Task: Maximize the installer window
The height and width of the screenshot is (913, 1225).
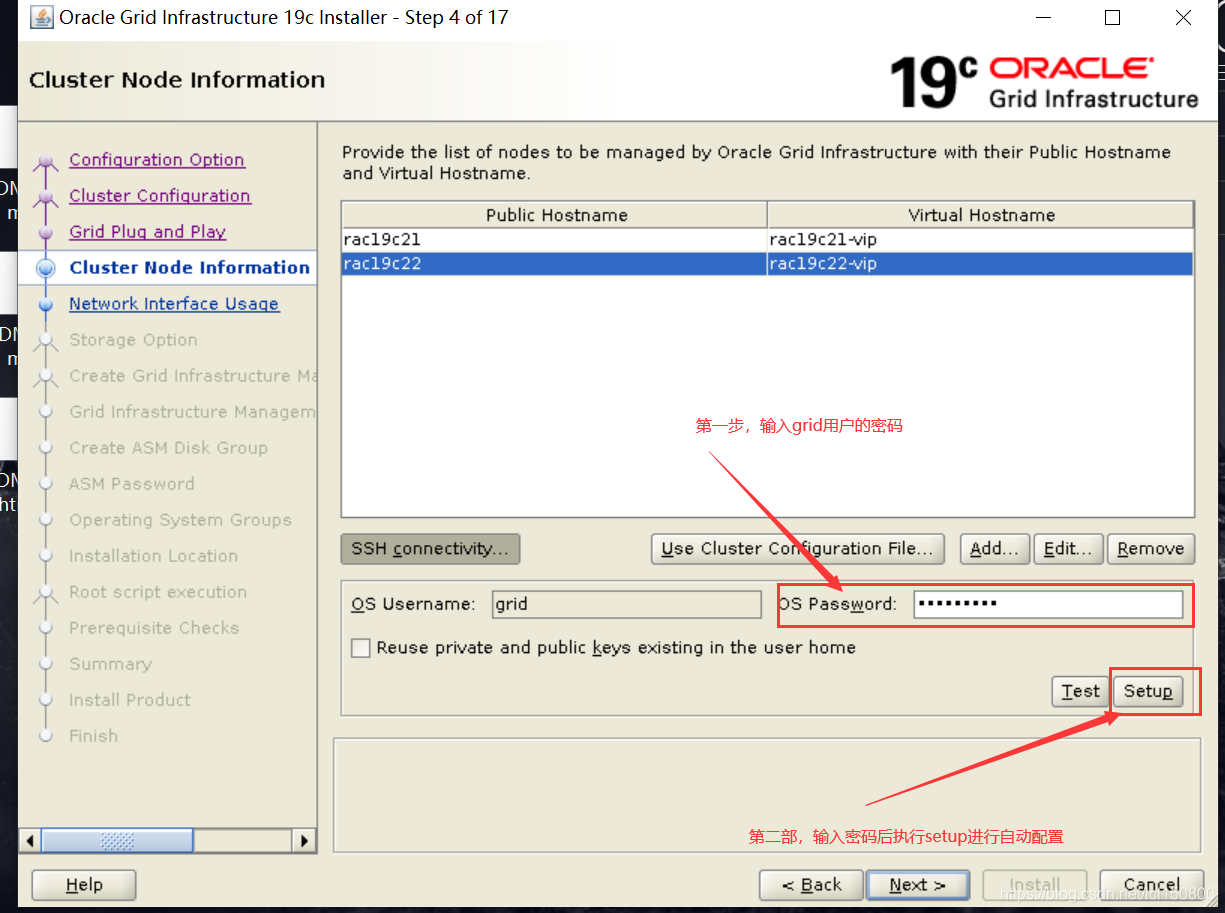Action: pos(1112,18)
